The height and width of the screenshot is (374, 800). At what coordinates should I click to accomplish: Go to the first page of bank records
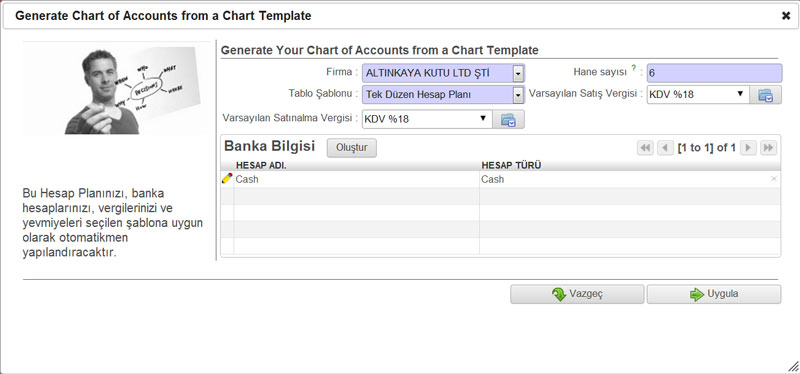coord(645,148)
